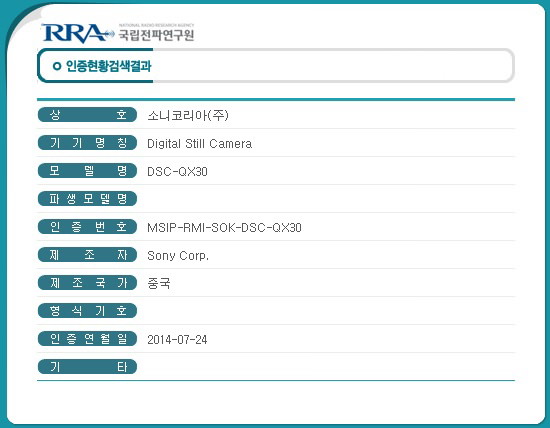Select country value 중국

pos(159,283)
